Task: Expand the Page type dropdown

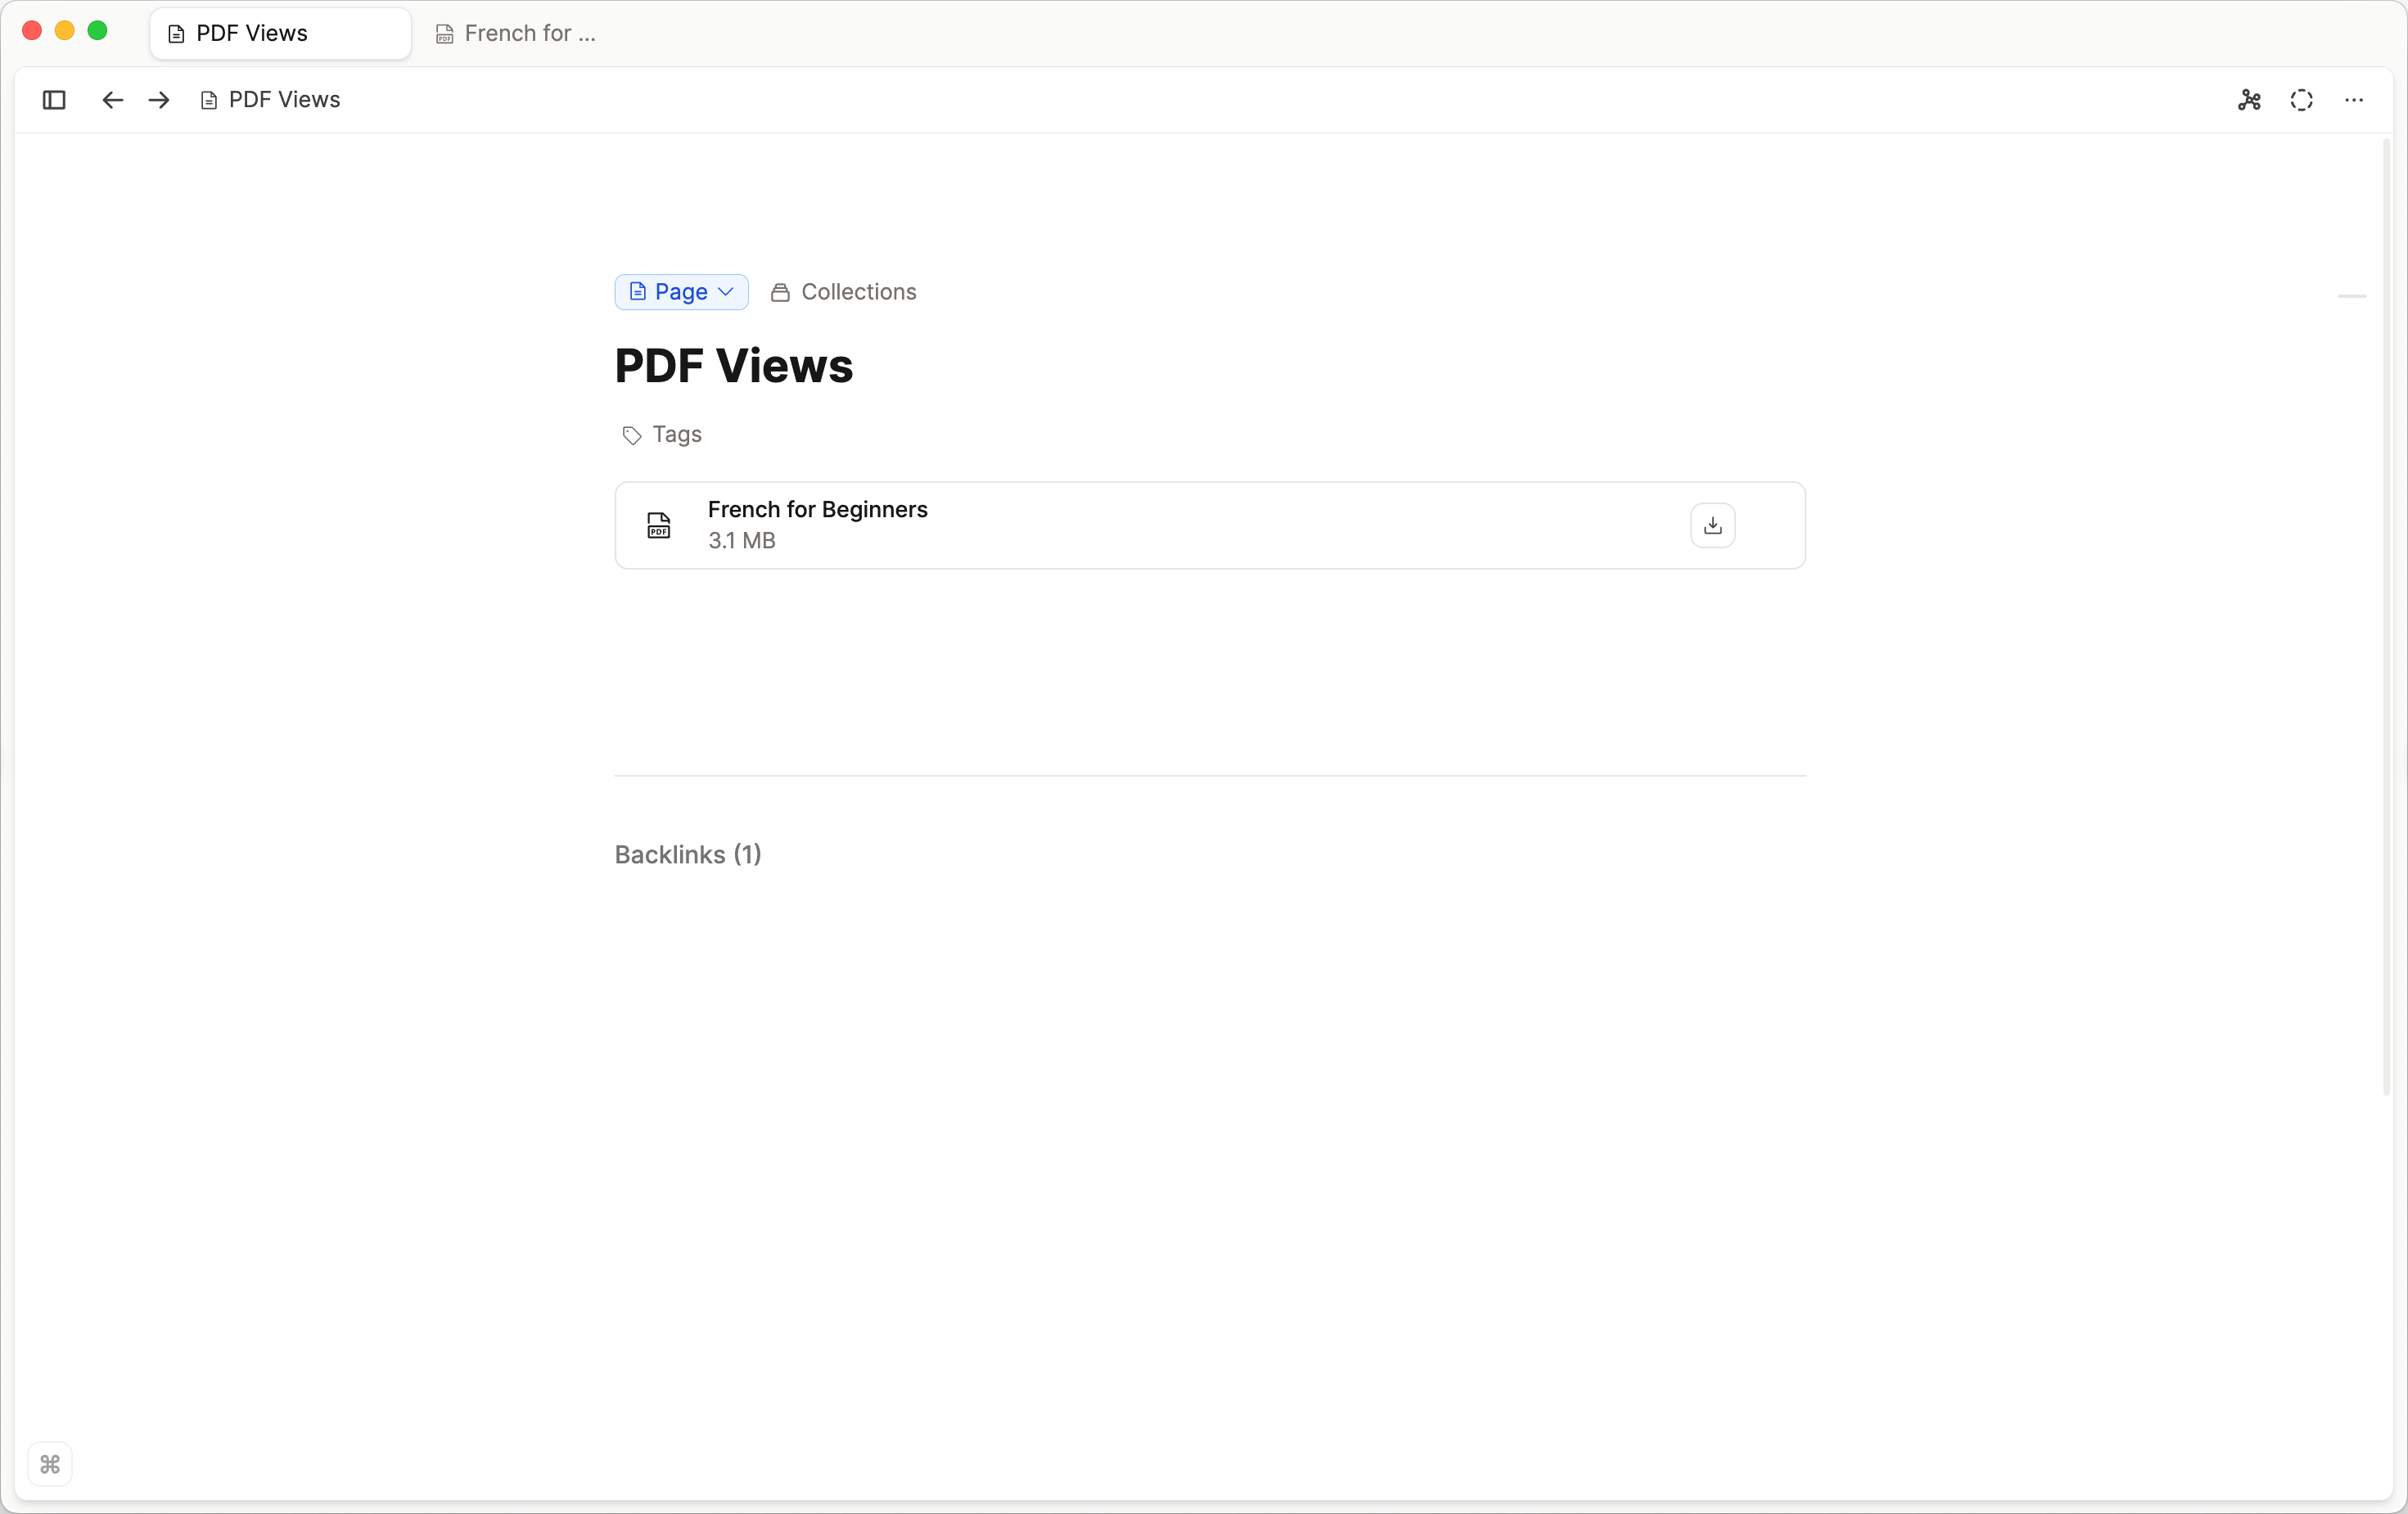Action: 725,292
